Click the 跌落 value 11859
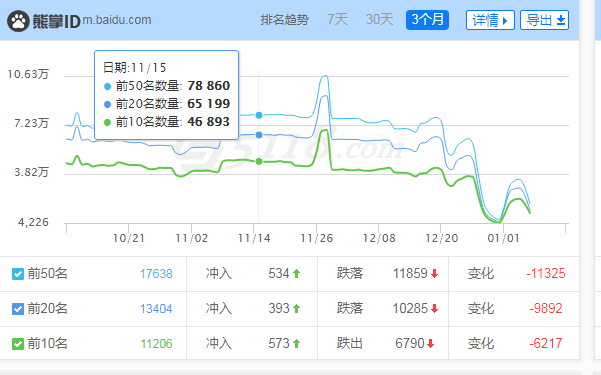The height and width of the screenshot is (375, 601). tap(410, 273)
